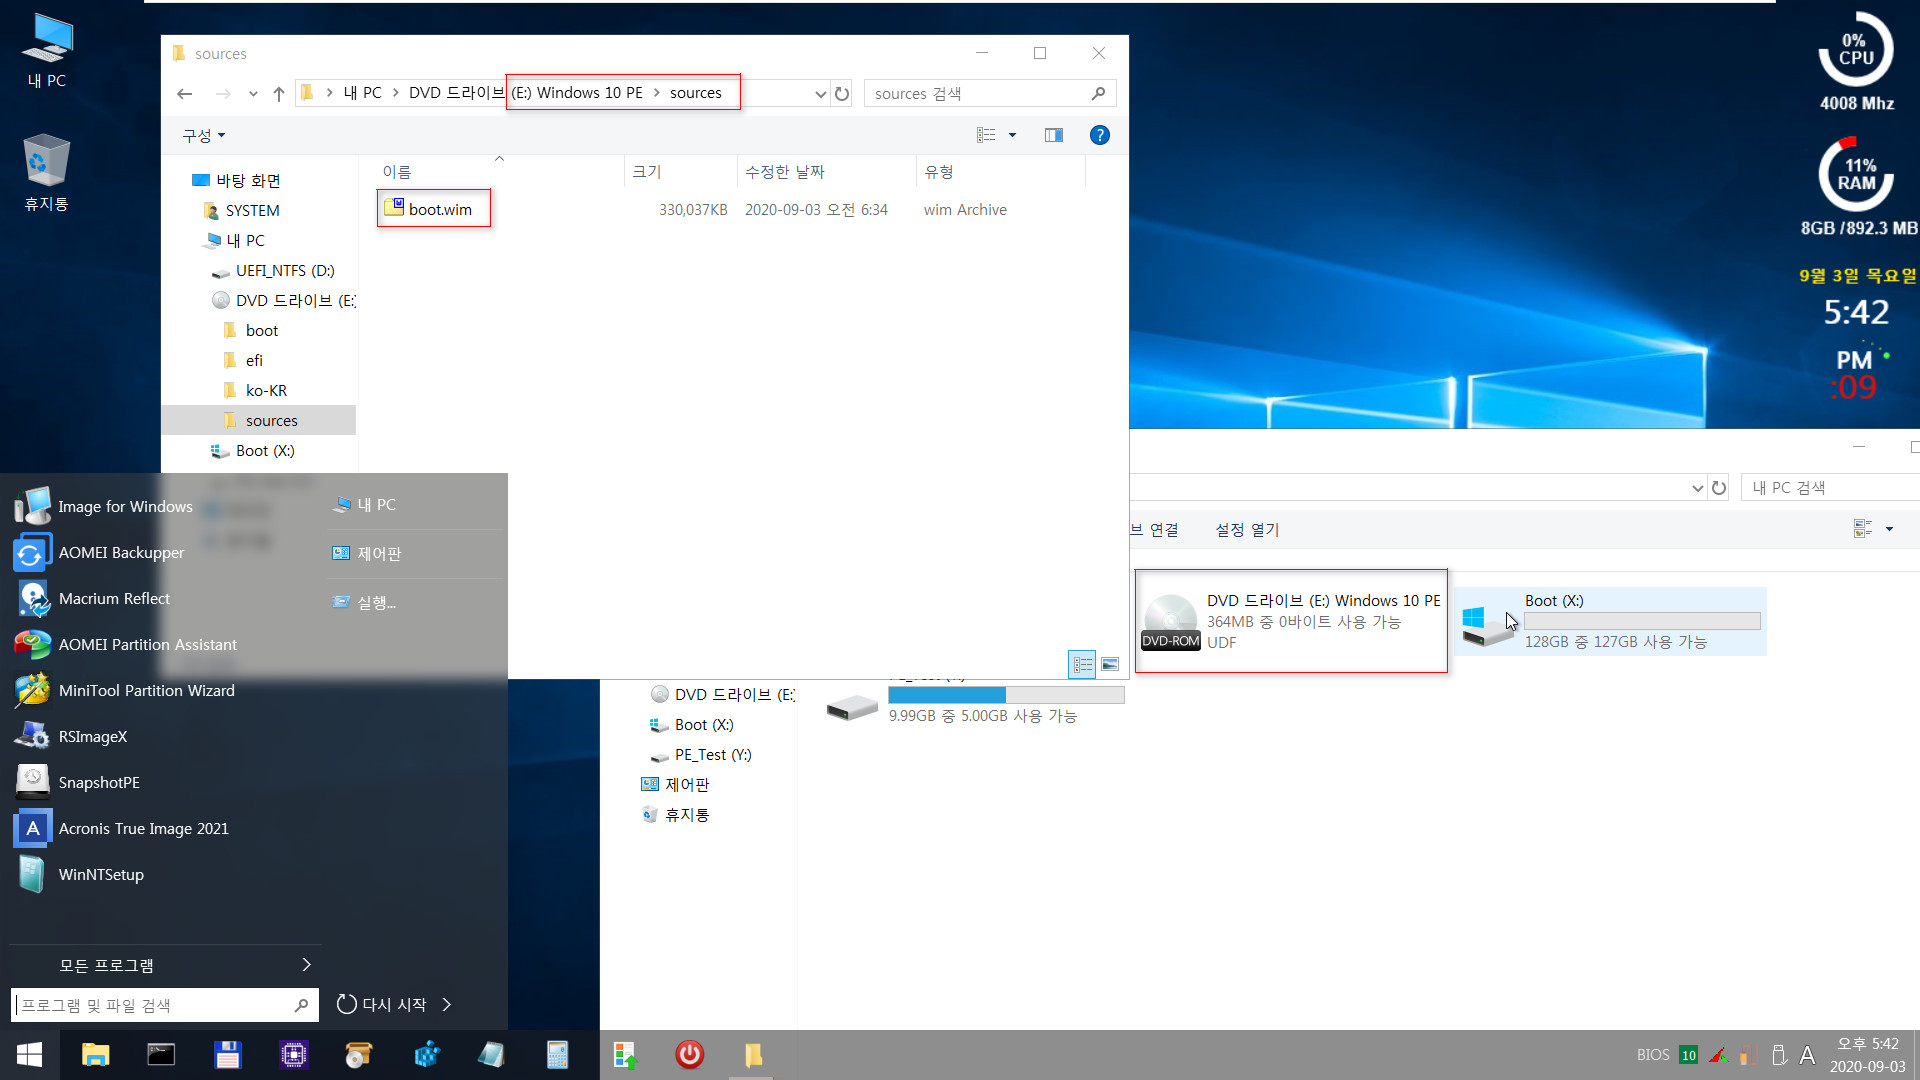
Task: Open 내 PC desktop icon
Action: (x=47, y=51)
